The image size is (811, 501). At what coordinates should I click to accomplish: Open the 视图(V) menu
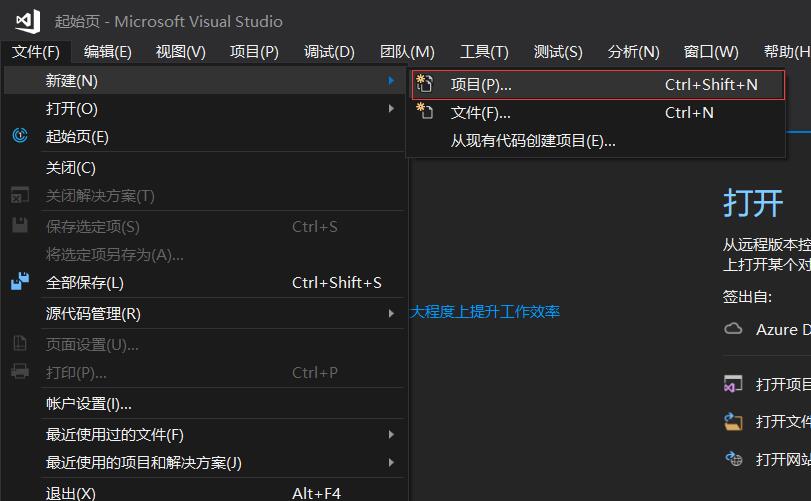pos(181,52)
